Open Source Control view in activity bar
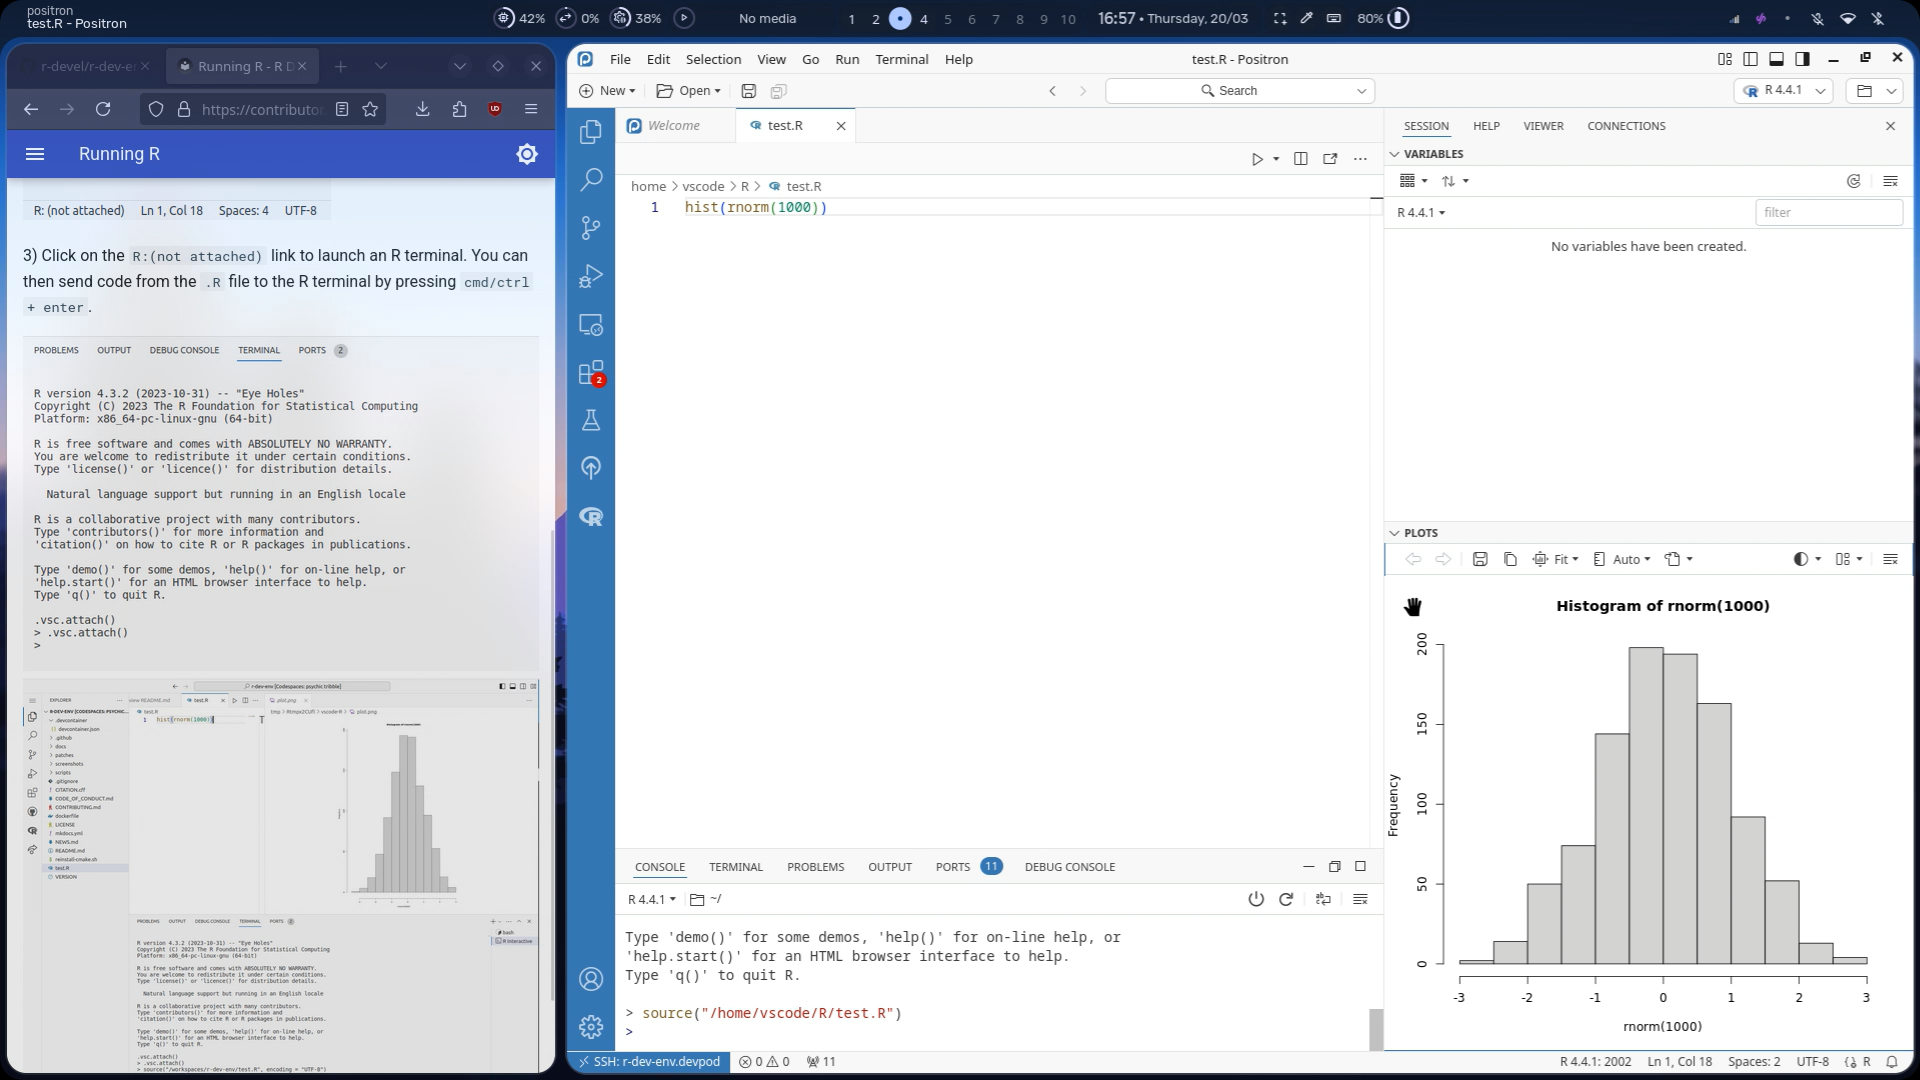Image resolution: width=1920 pixels, height=1080 pixels. point(591,228)
